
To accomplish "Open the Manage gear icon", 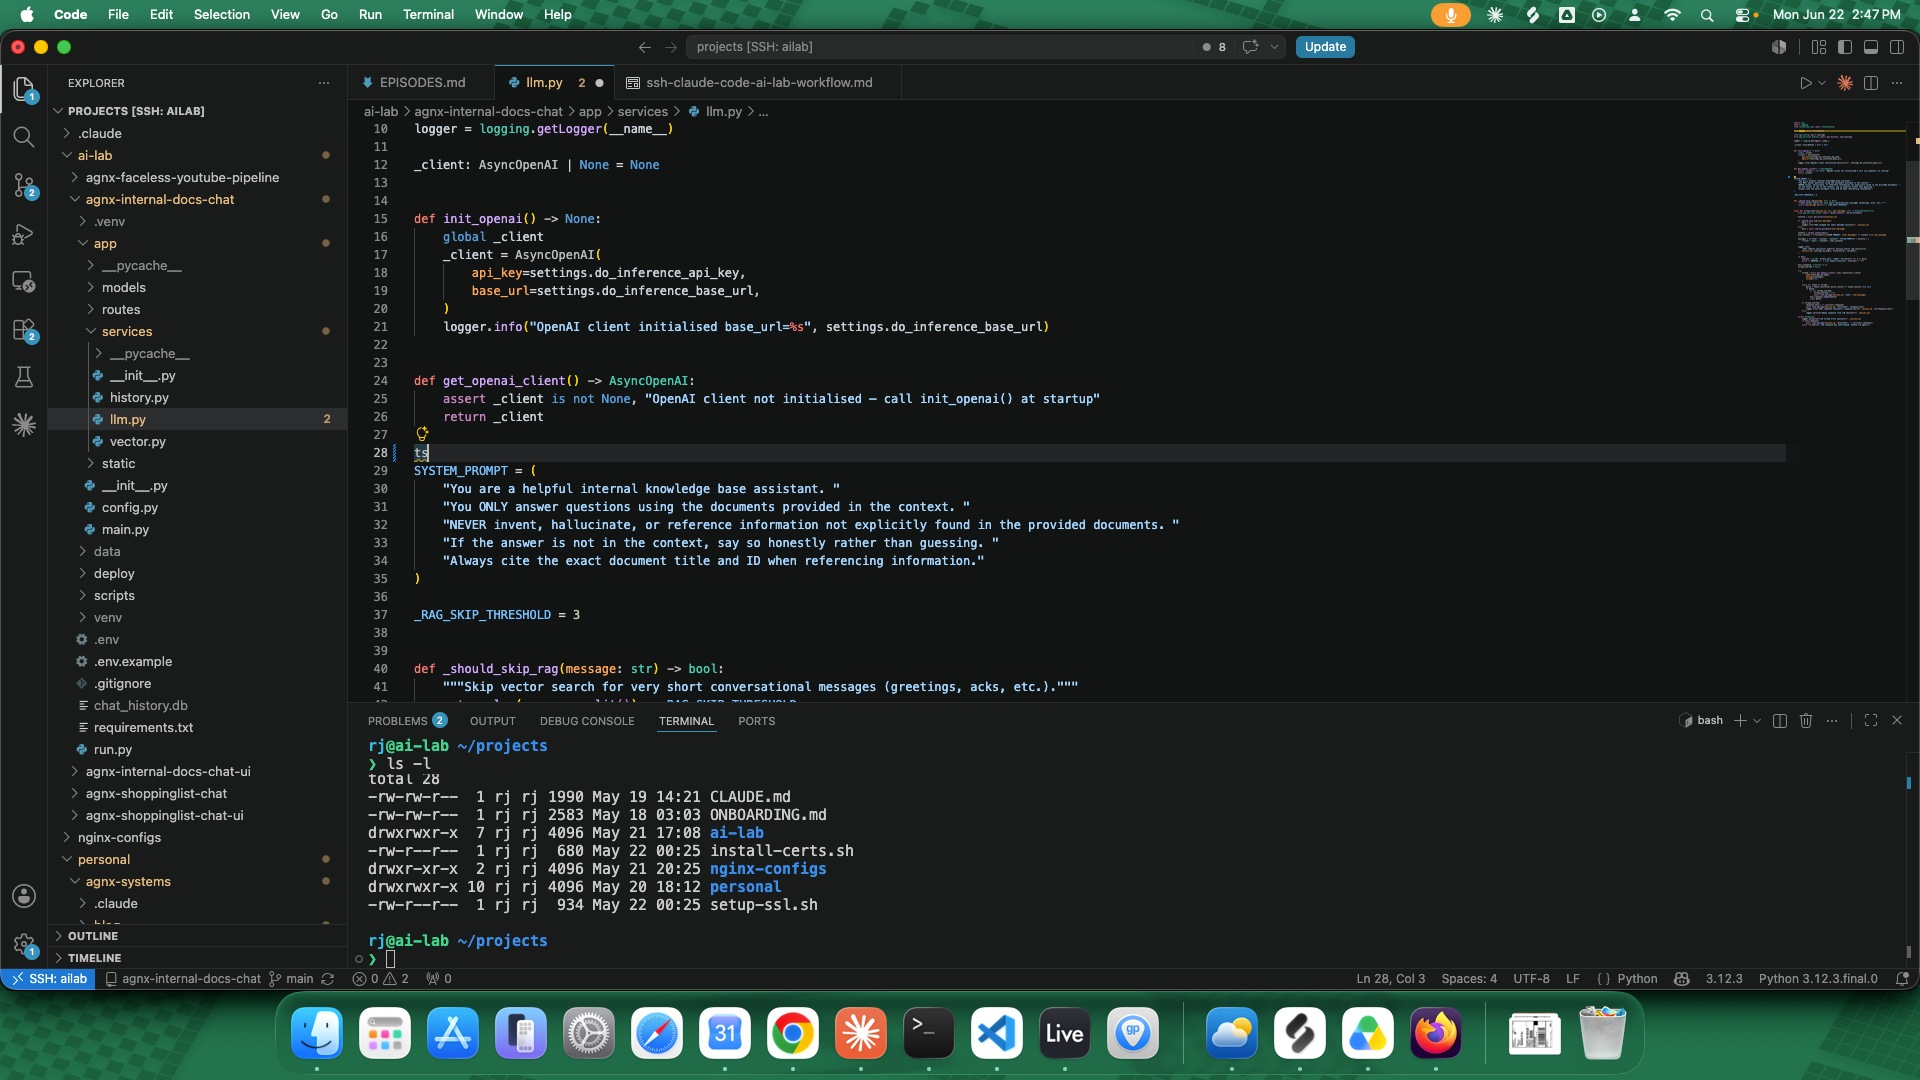I will (x=24, y=944).
